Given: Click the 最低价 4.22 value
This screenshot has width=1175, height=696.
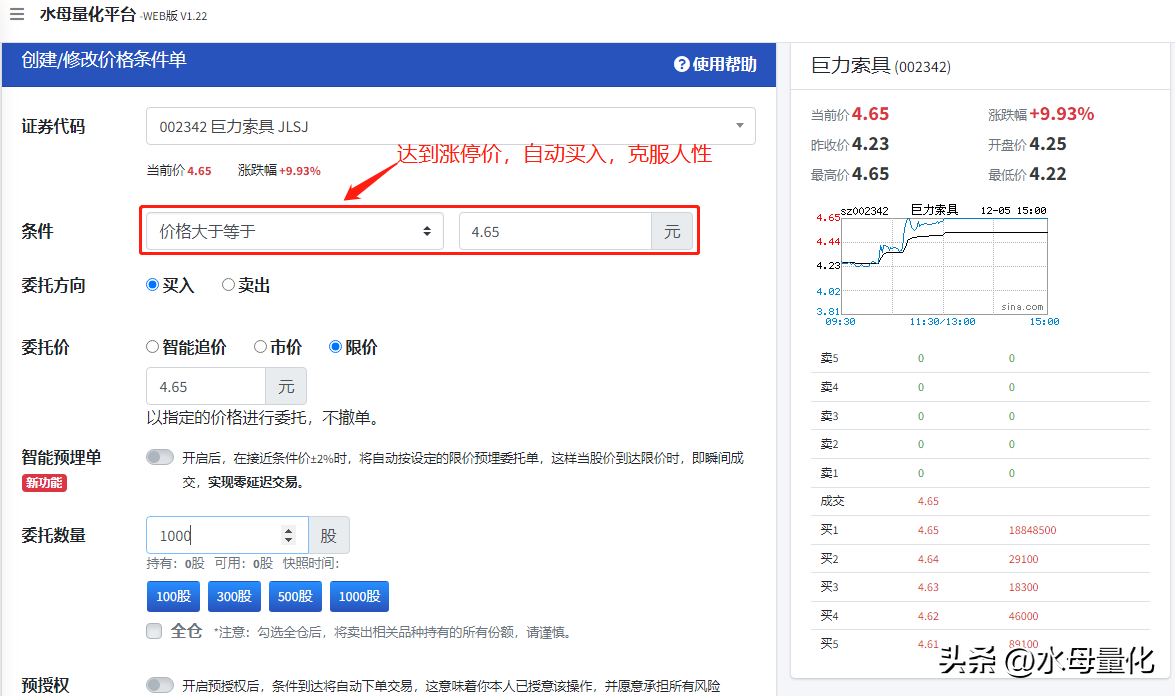Looking at the screenshot, I should pos(1048,174).
